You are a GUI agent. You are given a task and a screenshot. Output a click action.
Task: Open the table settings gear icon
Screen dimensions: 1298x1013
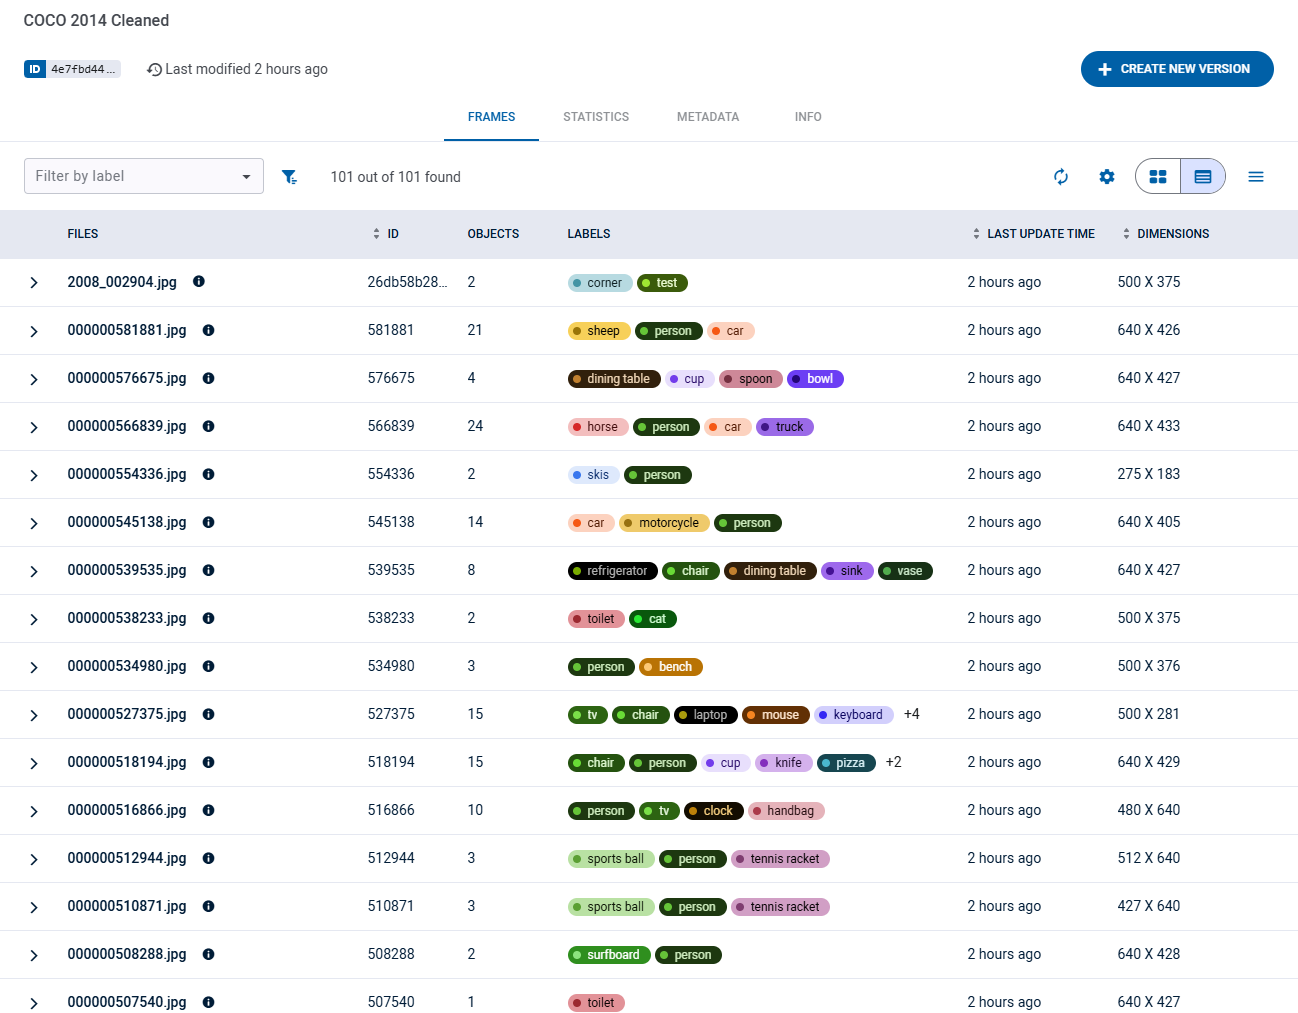[x=1106, y=176]
